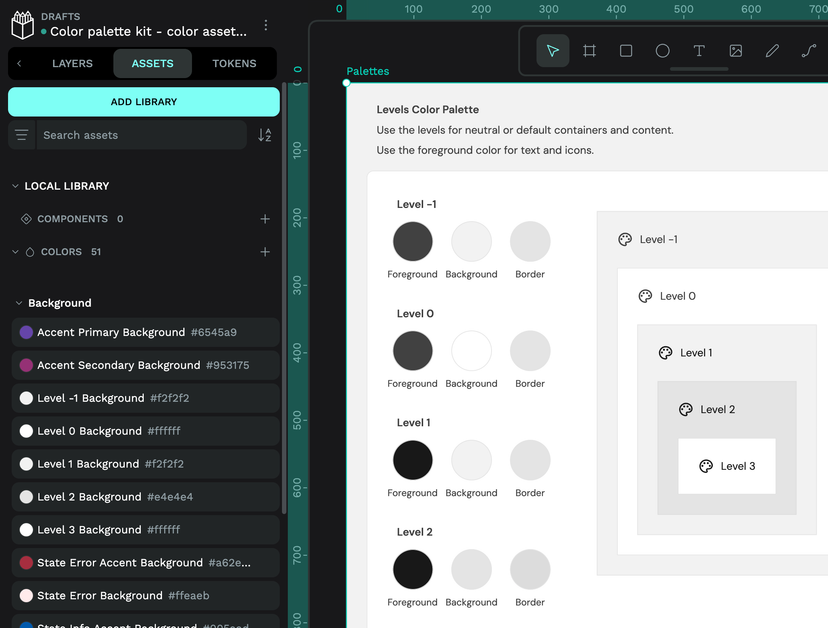Click the sort assets A-Z icon

pyautogui.click(x=264, y=134)
